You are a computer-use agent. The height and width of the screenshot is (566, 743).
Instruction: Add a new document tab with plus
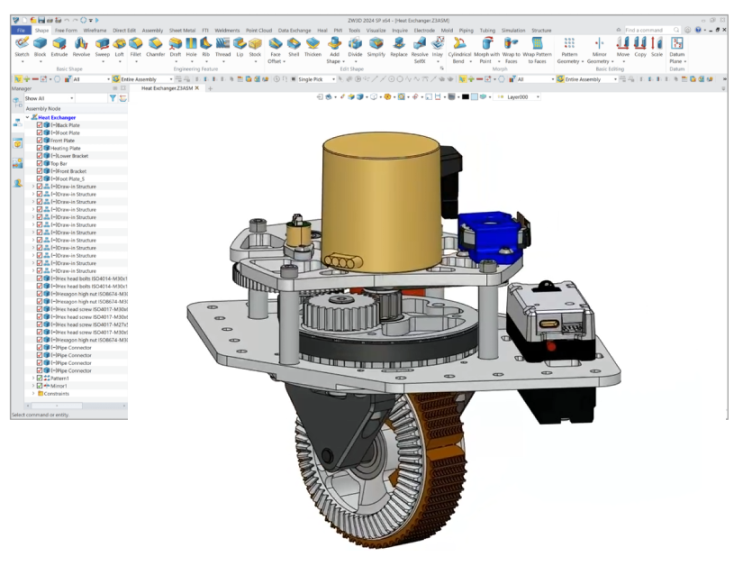[x=210, y=88]
